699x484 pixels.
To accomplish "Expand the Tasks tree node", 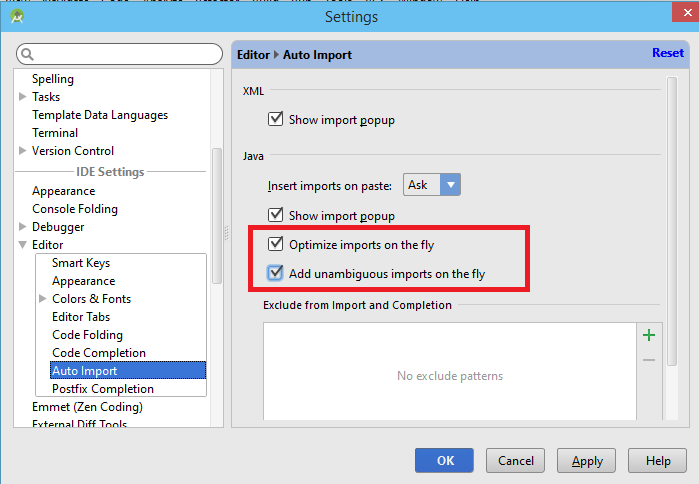I will tap(23, 97).
